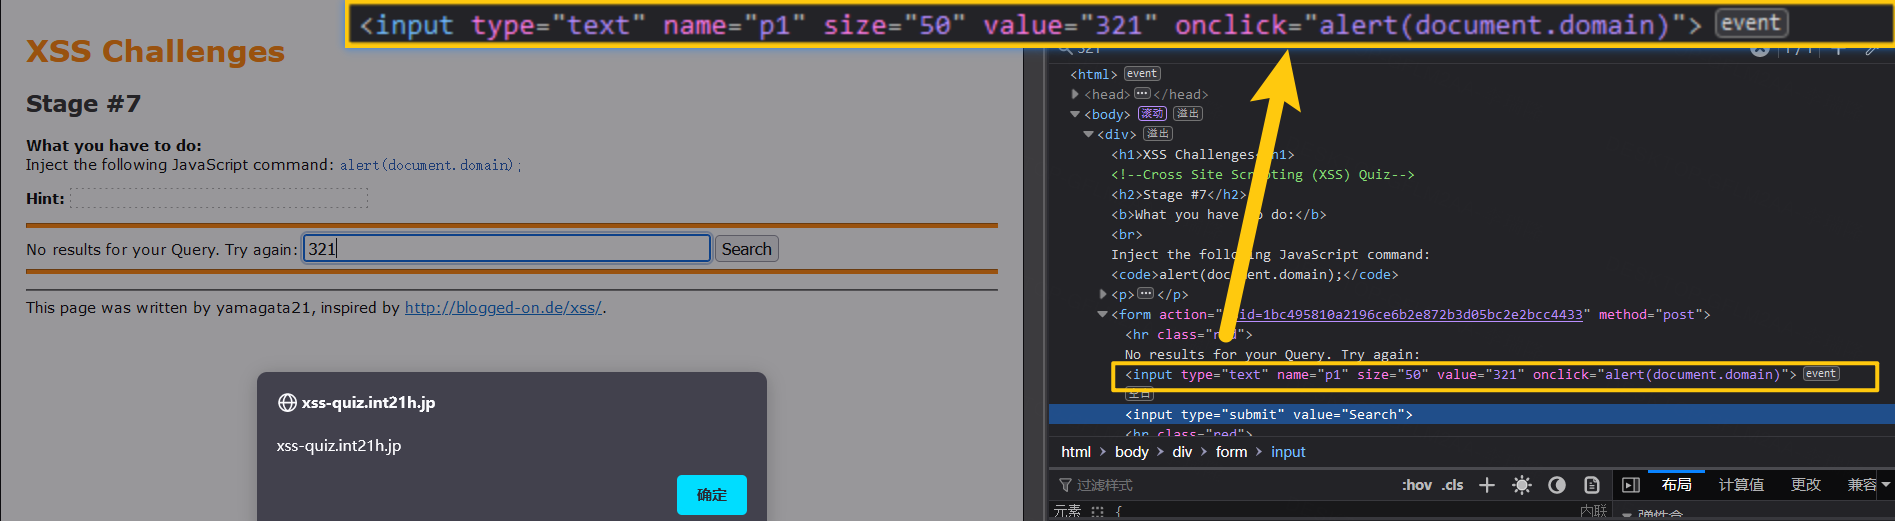Click the search query text field

(x=507, y=249)
